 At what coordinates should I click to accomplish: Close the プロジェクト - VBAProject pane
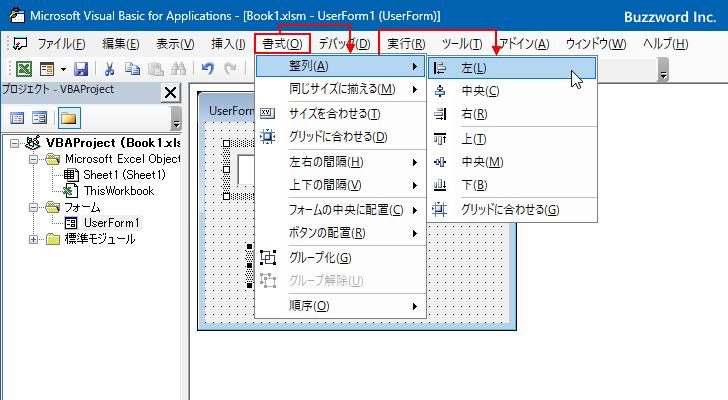pos(170,92)
